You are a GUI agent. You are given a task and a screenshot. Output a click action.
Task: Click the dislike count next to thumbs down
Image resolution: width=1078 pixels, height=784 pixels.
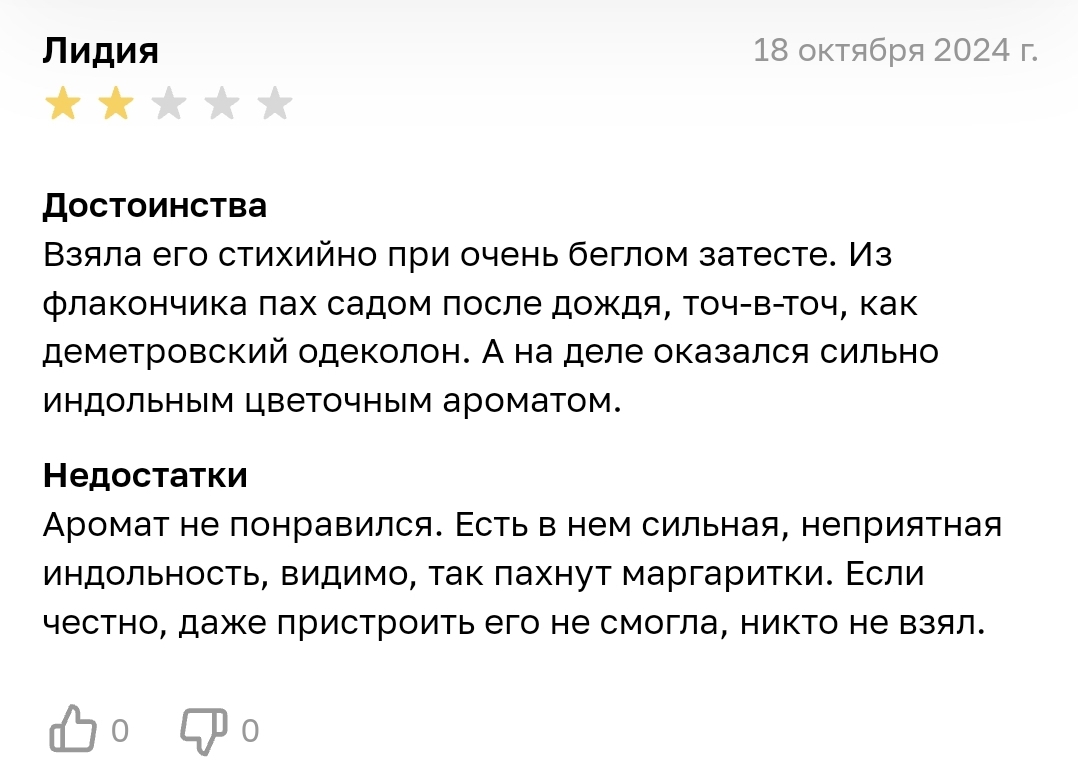pos(250,730)
